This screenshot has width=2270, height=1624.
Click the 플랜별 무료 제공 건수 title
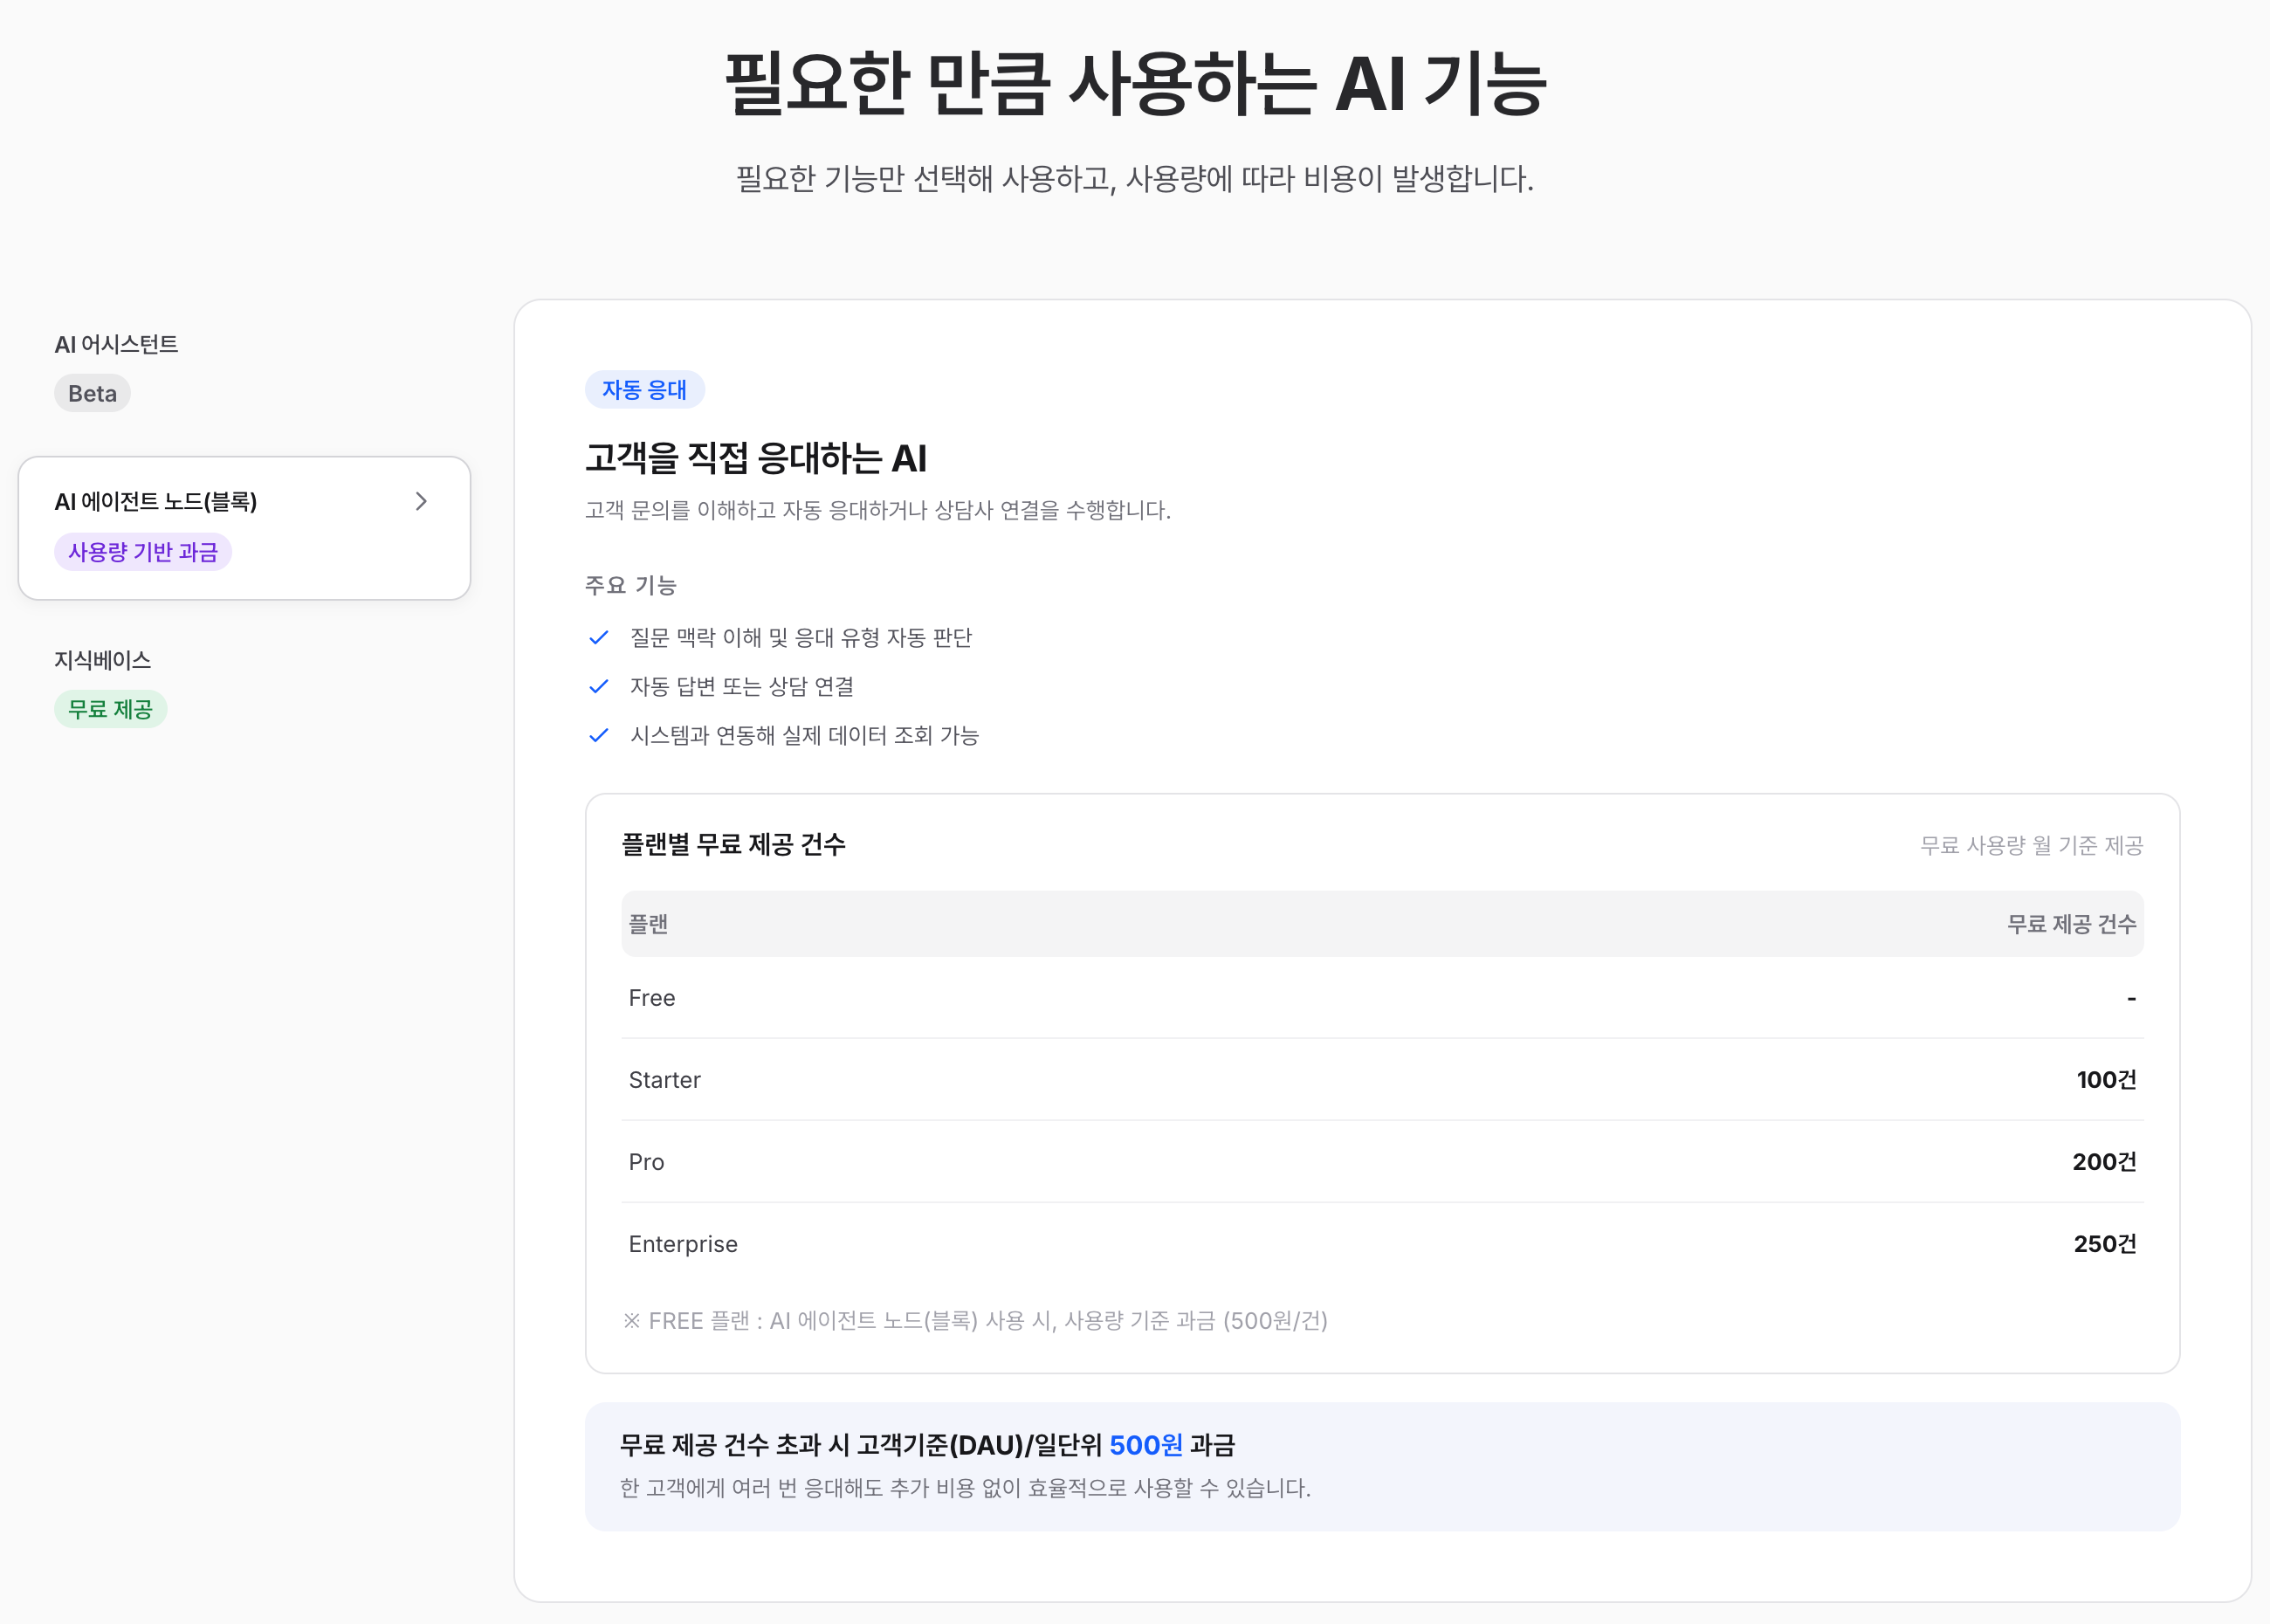[x=733, y=844]
